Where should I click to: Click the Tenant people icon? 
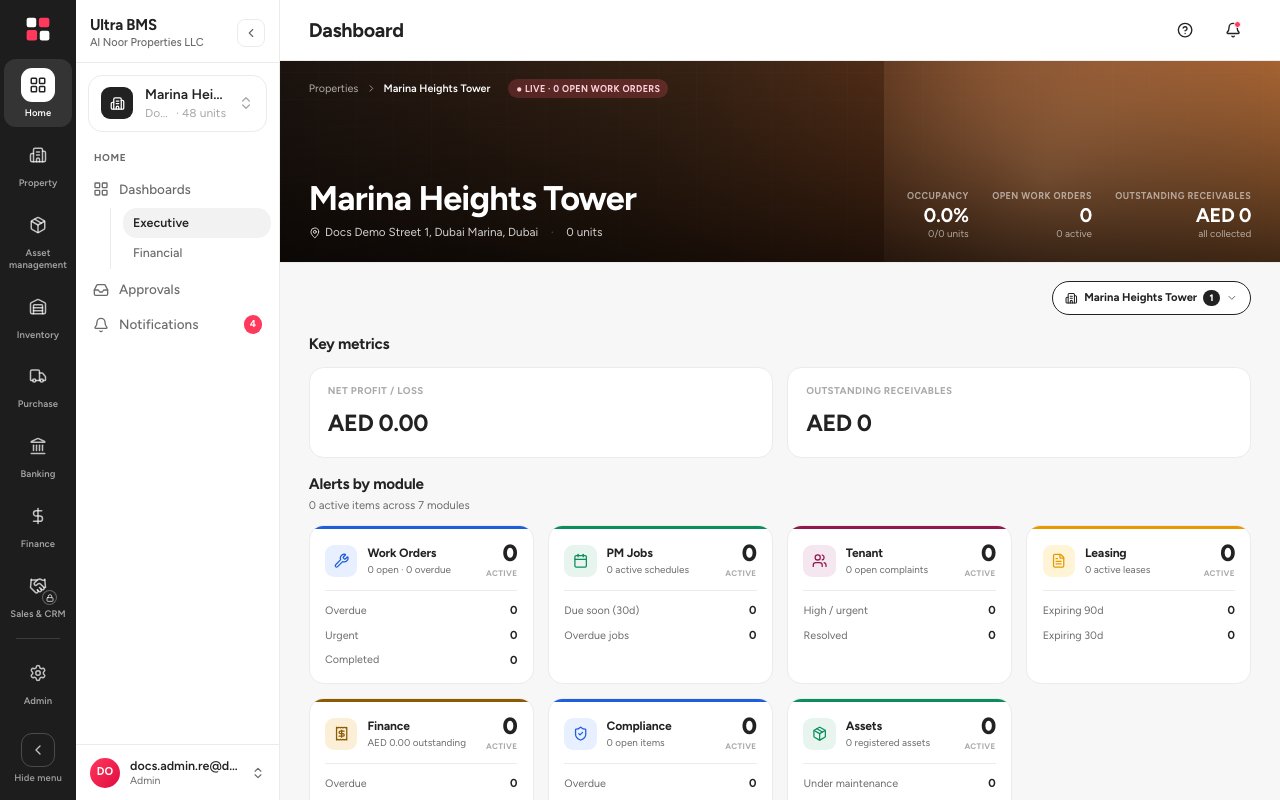pos(819,561)
